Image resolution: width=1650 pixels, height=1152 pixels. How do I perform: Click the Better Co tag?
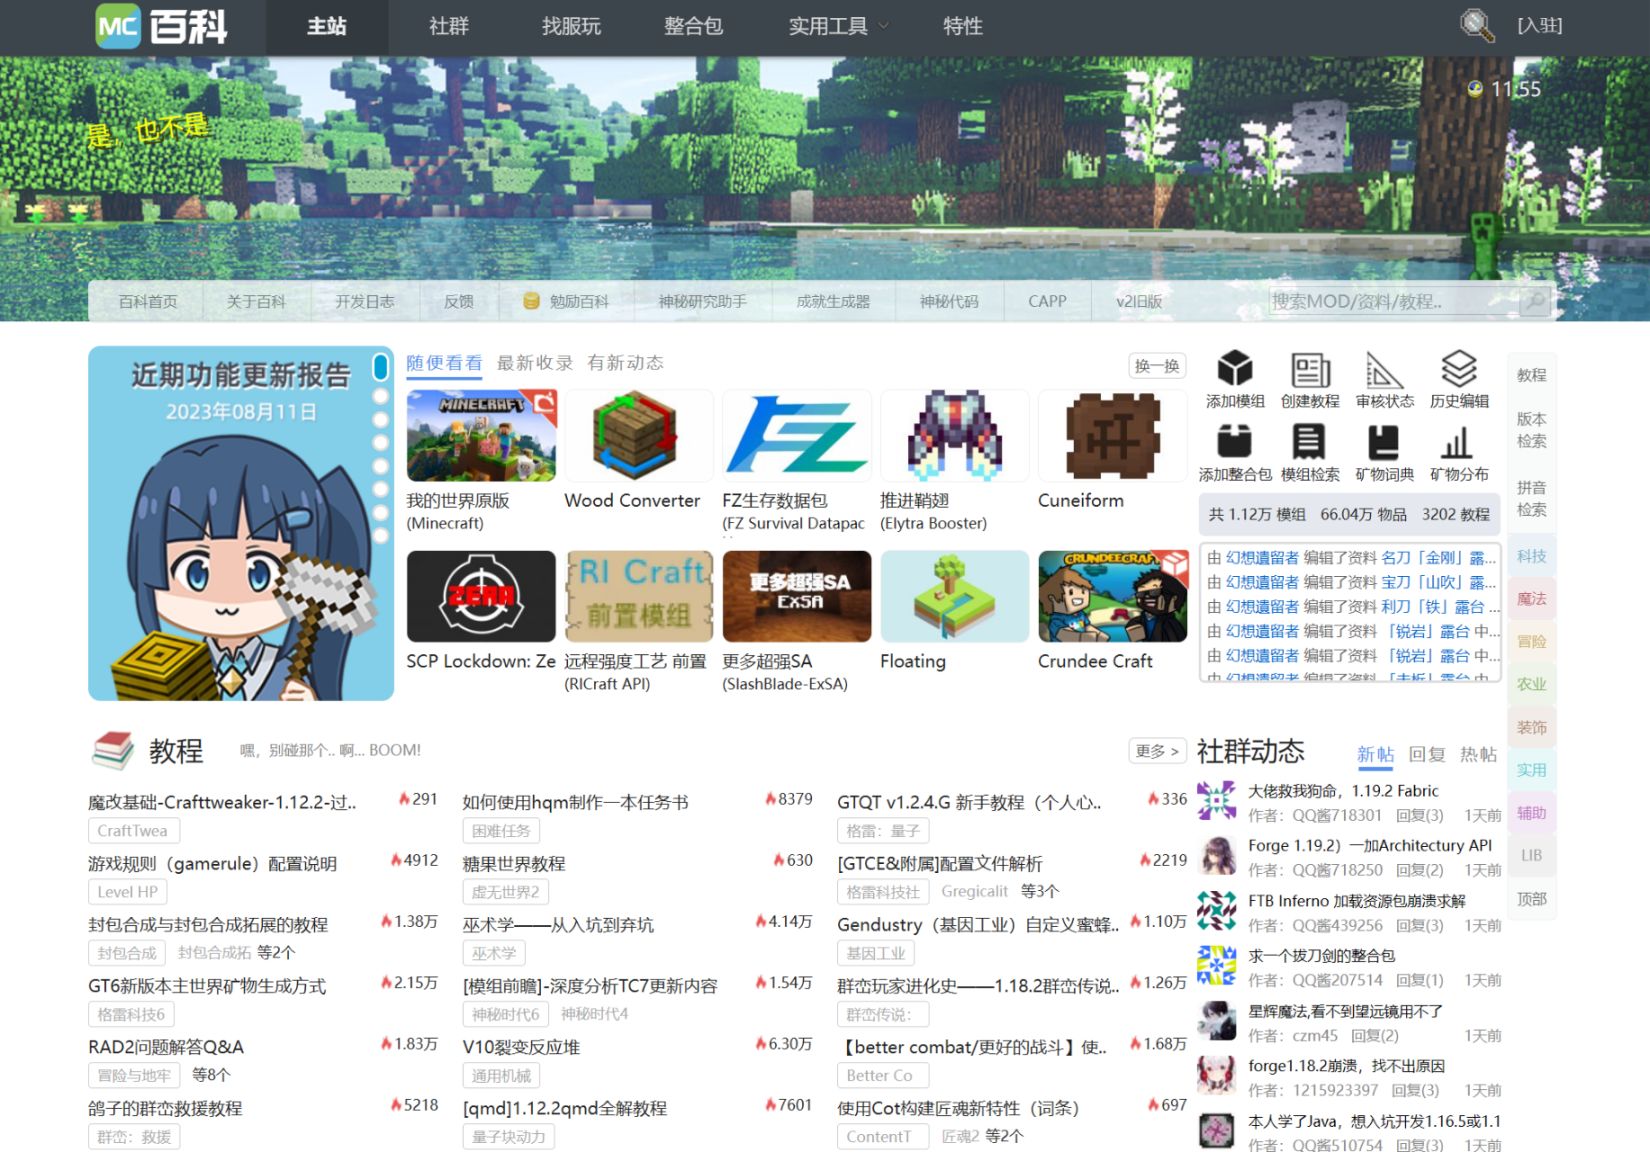coord(880,1076)
